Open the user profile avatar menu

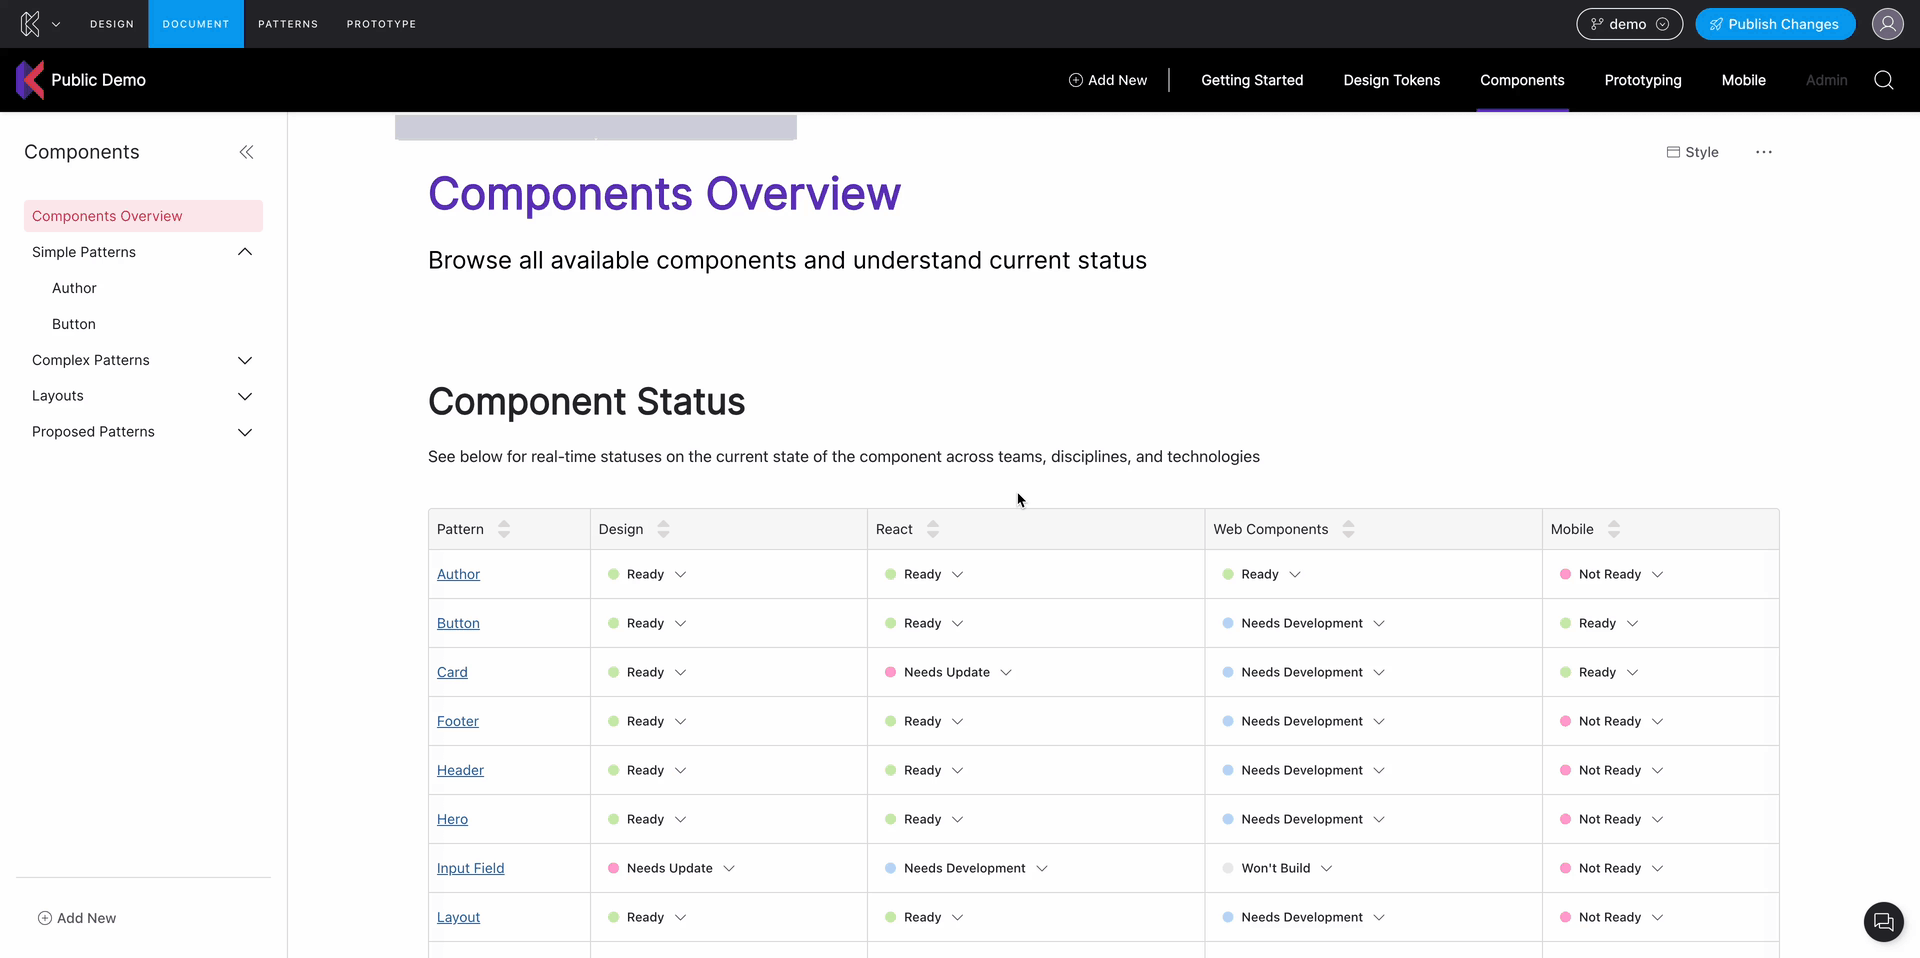tap(1887, 24)
